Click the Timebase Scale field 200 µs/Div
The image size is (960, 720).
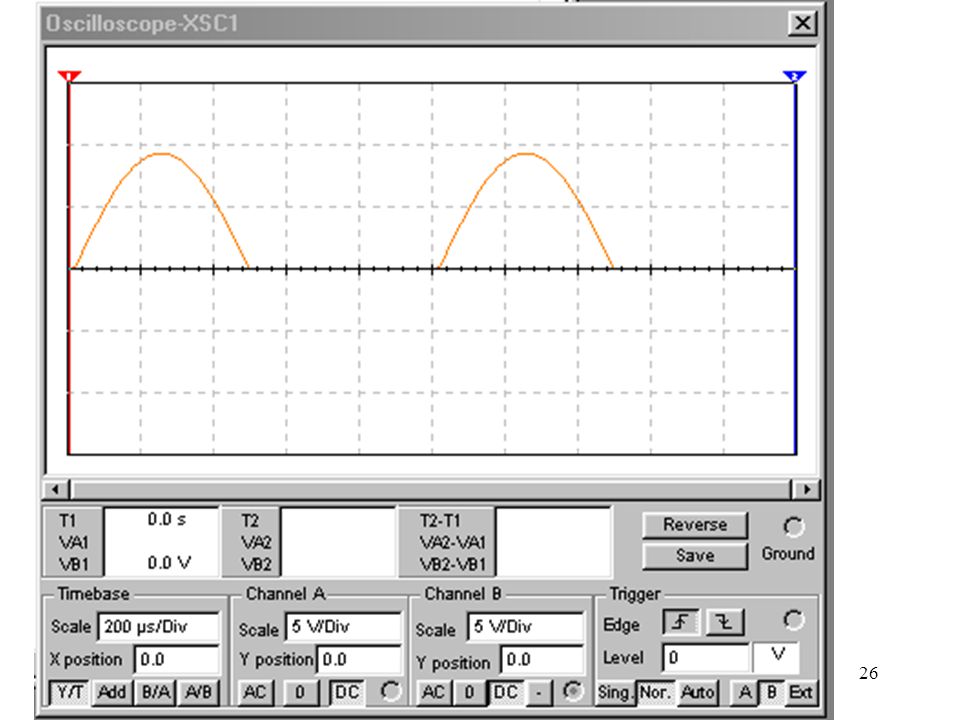159,626
